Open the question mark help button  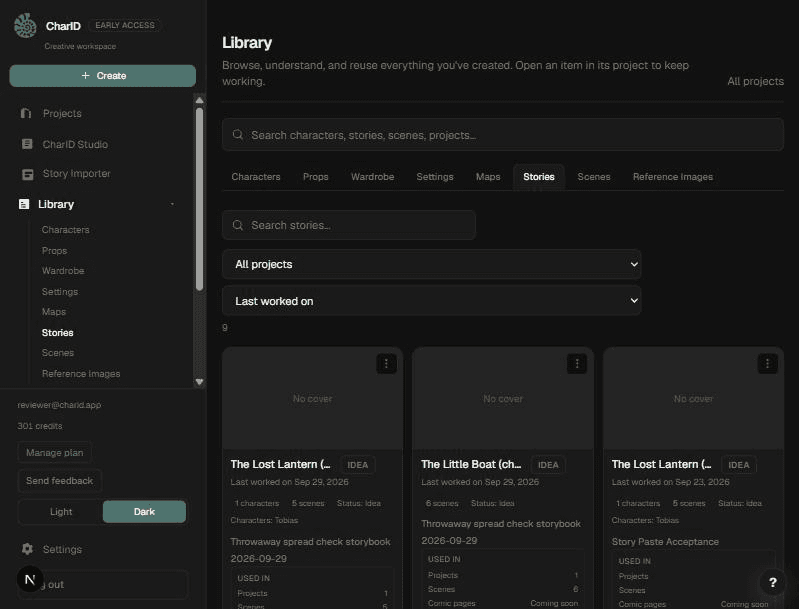tap(773, 582)
